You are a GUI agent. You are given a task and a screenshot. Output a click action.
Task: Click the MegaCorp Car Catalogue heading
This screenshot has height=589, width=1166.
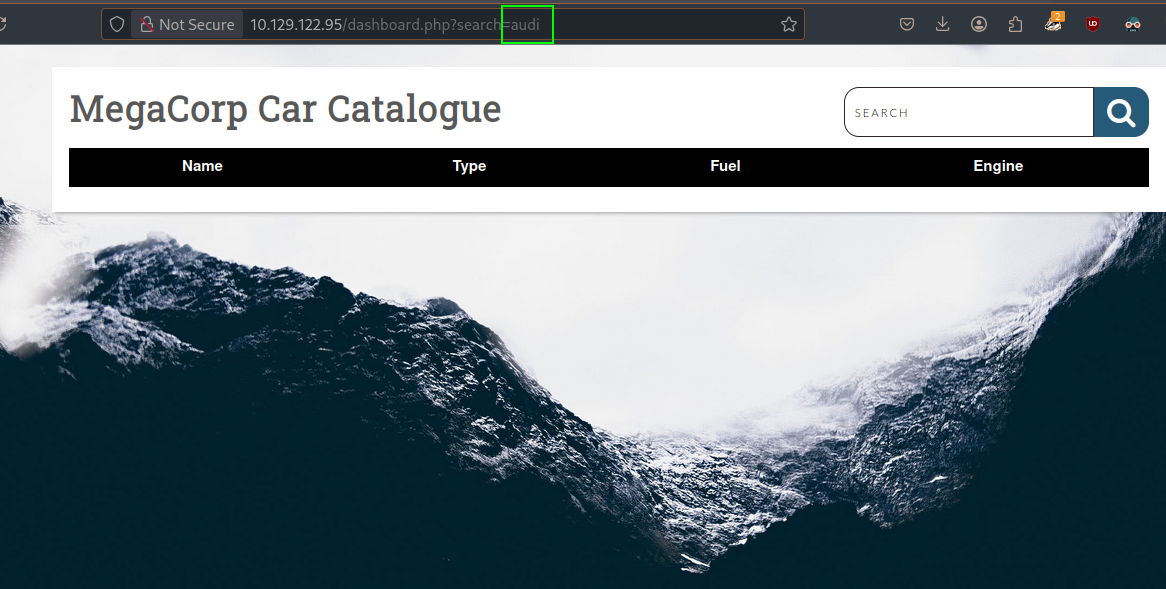(285, 108)
